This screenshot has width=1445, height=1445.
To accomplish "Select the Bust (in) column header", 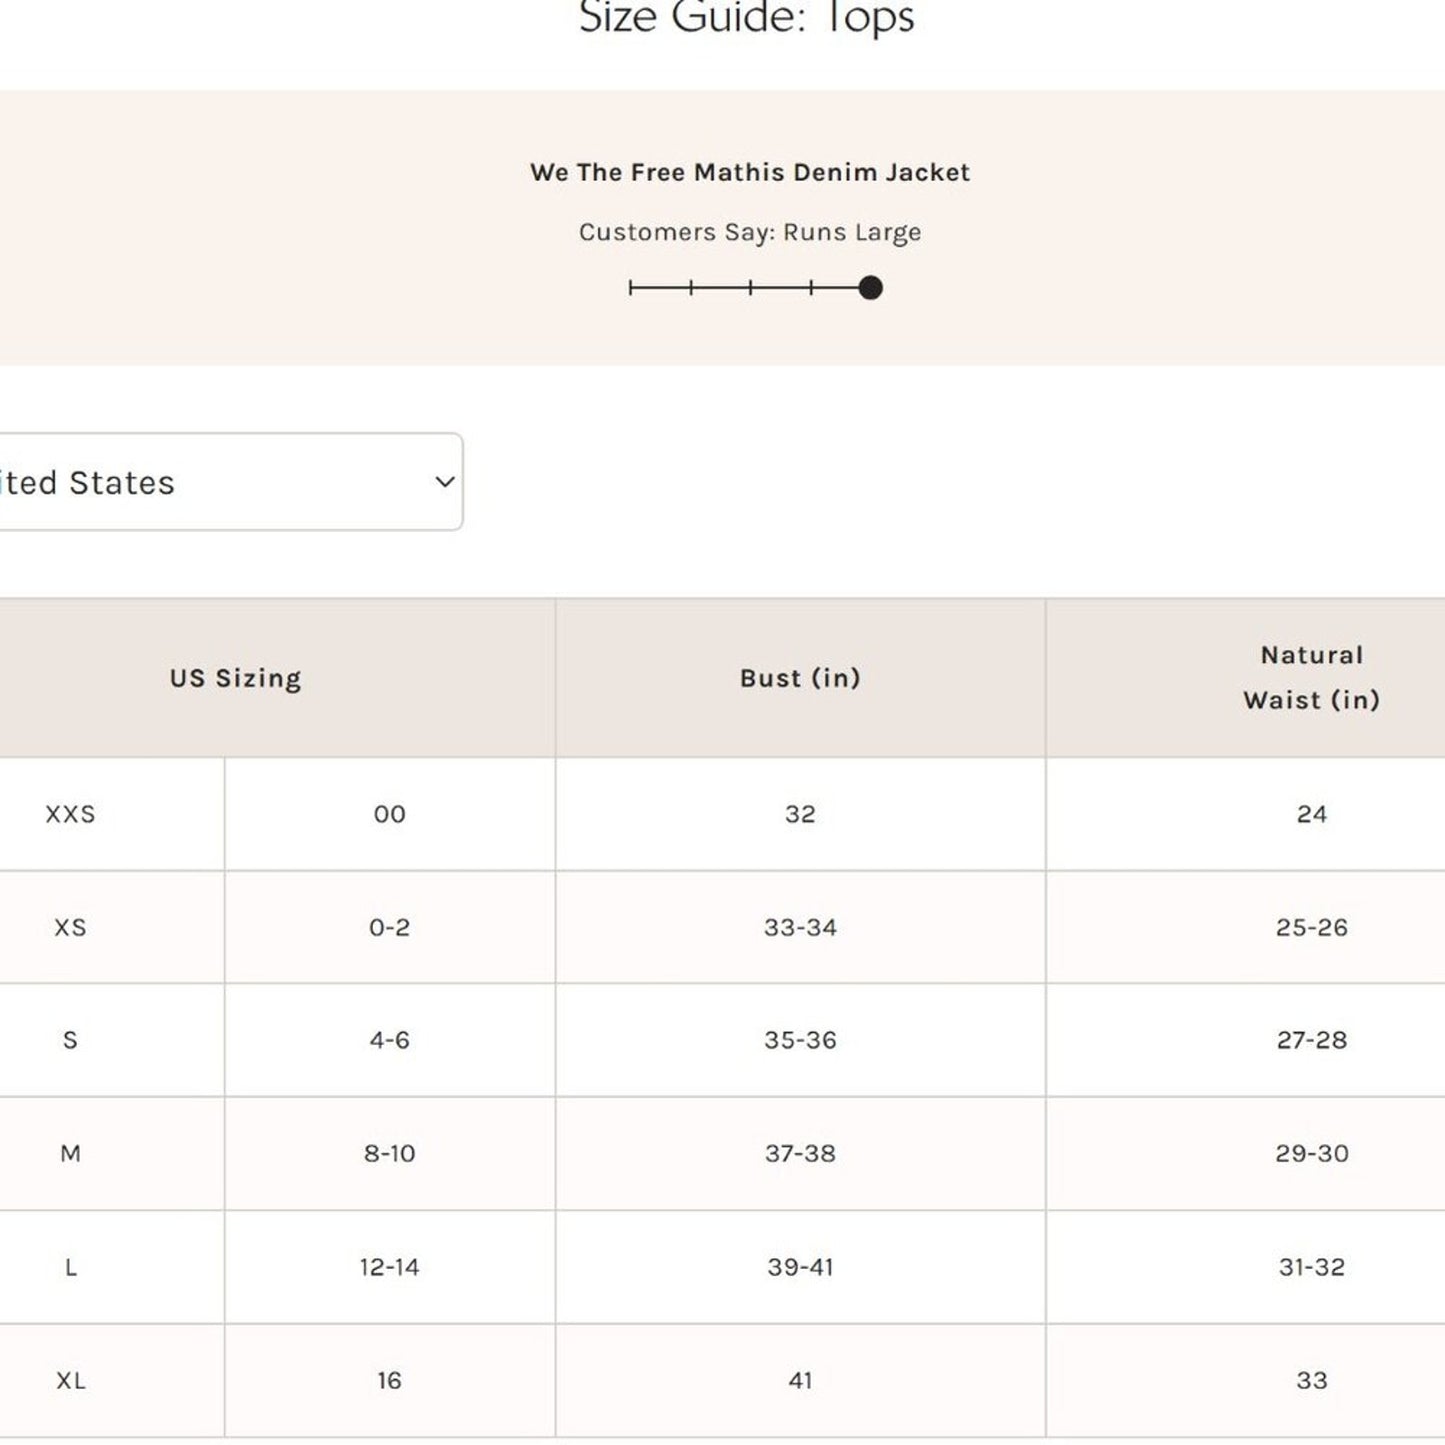I will click(x=800, y=678).
